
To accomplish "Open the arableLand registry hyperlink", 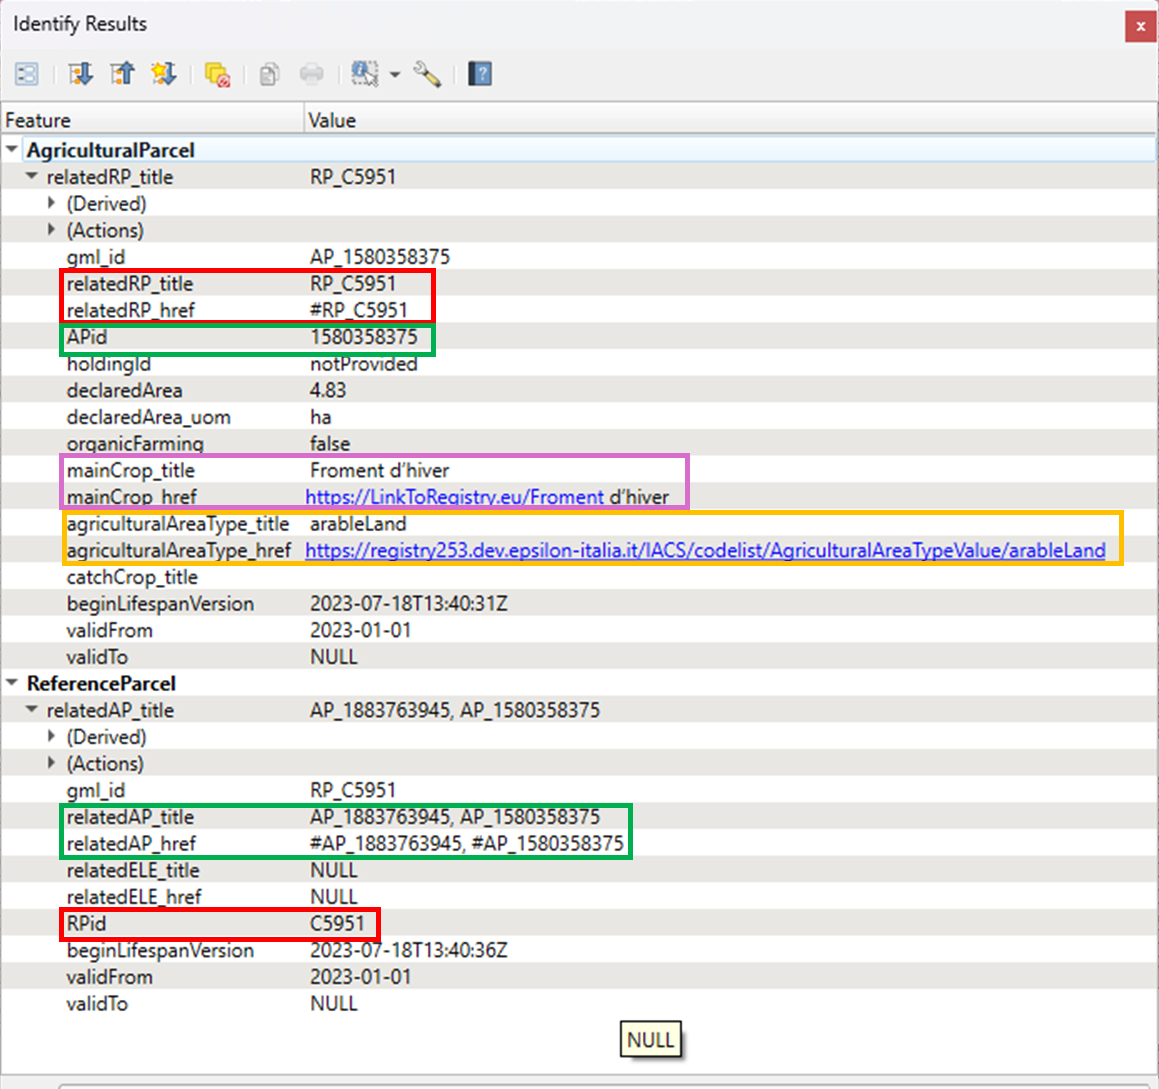I will coord(704,551).
